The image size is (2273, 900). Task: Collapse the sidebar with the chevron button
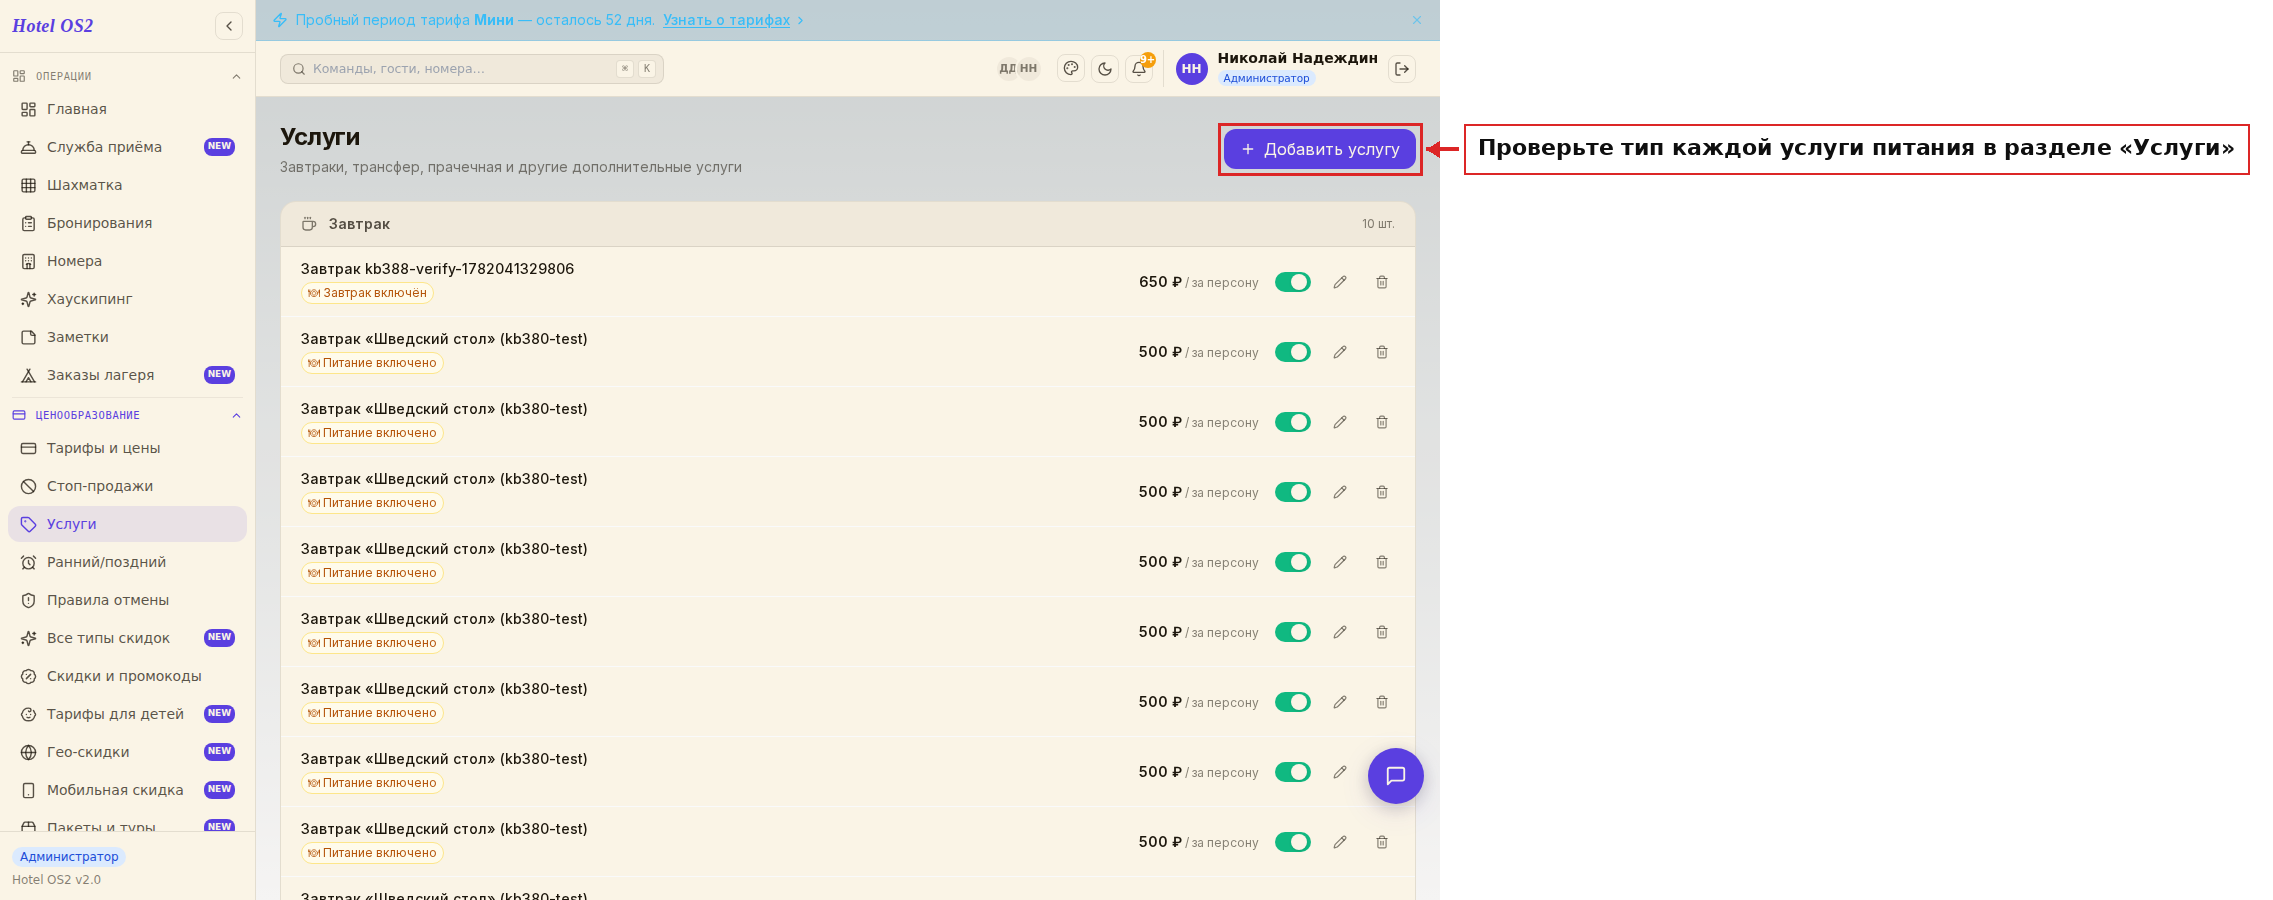click(x=229, y=26)
